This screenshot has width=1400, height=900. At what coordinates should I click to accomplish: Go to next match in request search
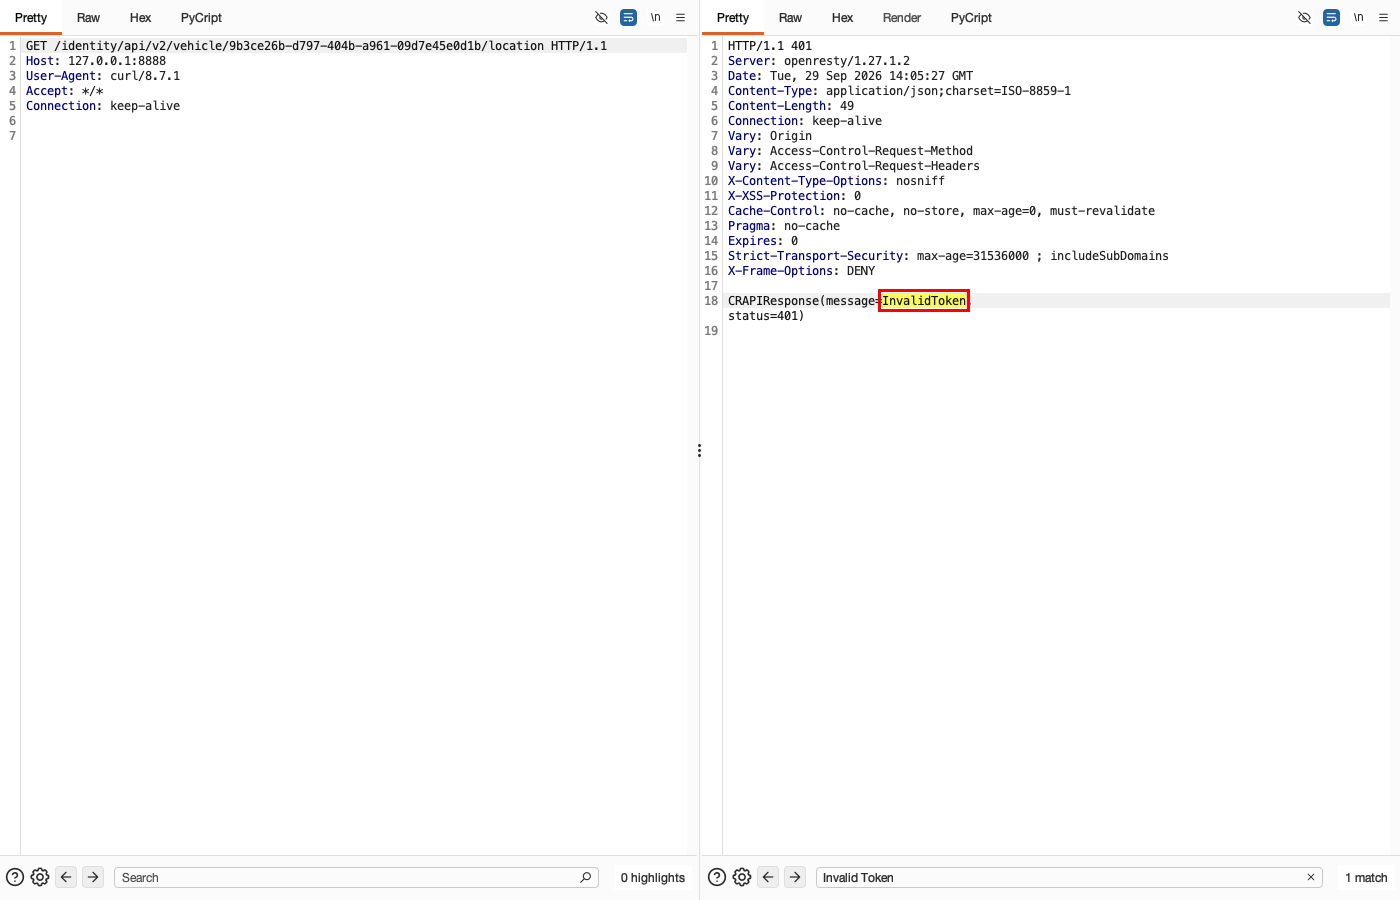click(x=93, y=877)
